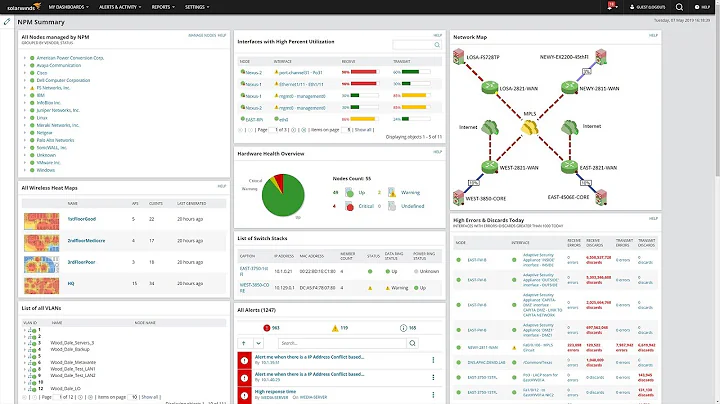
Task: Click the All Alerts search input field
Action: (342, 343)
